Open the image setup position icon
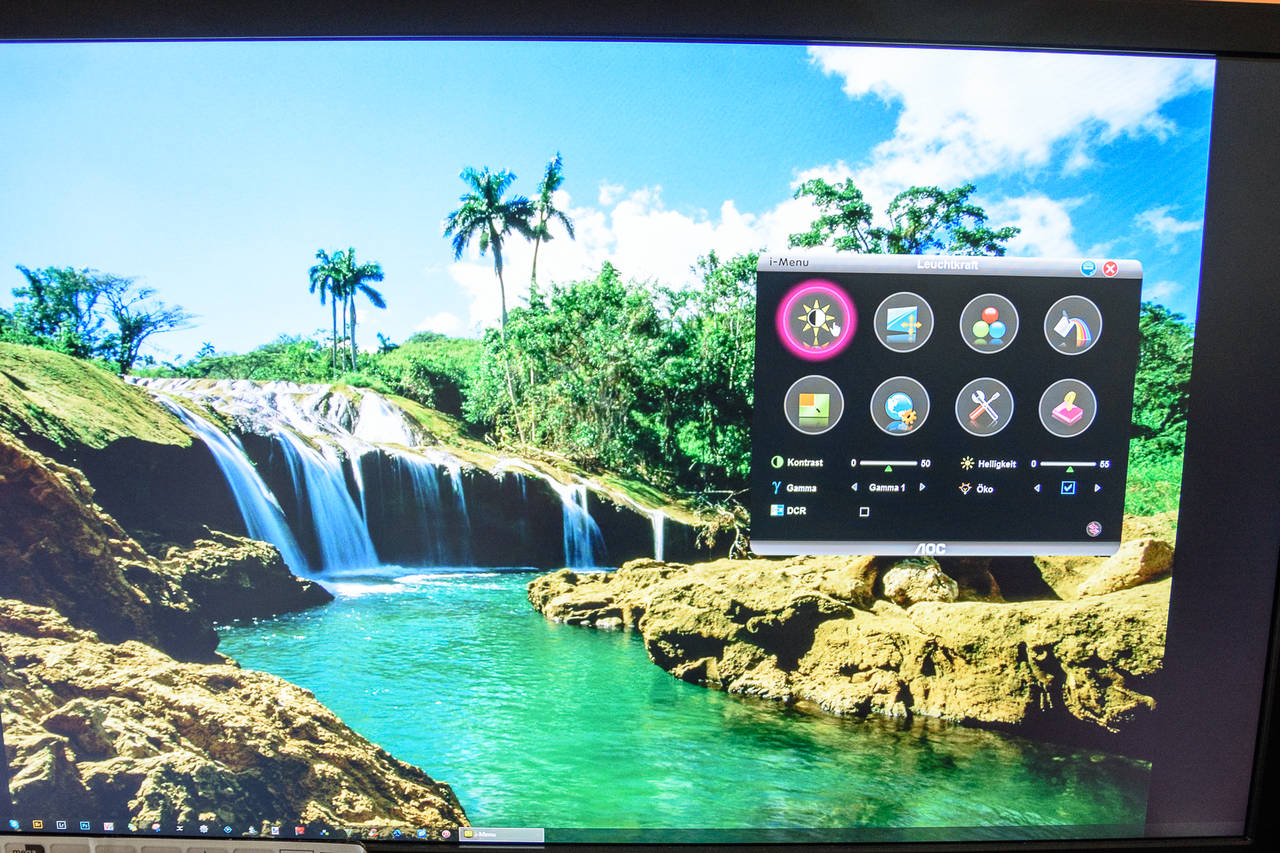 pos(903,322)
